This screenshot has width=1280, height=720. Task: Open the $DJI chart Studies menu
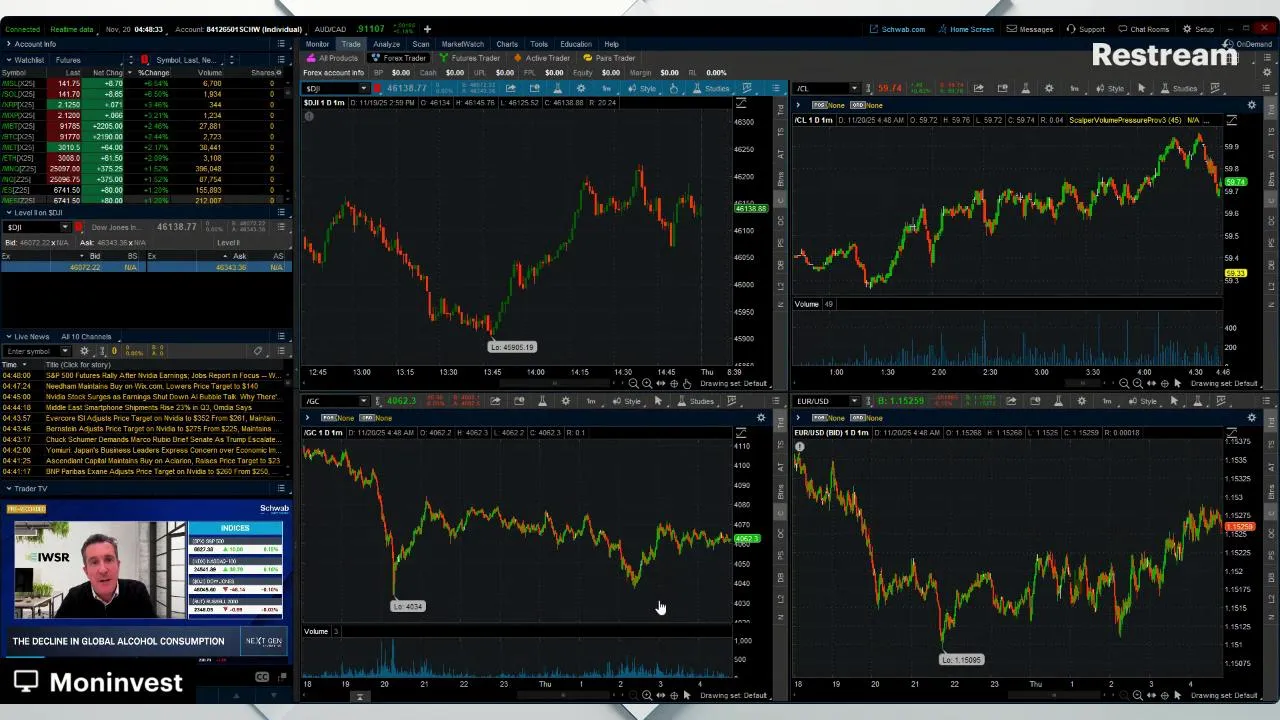tap(711, 89)
